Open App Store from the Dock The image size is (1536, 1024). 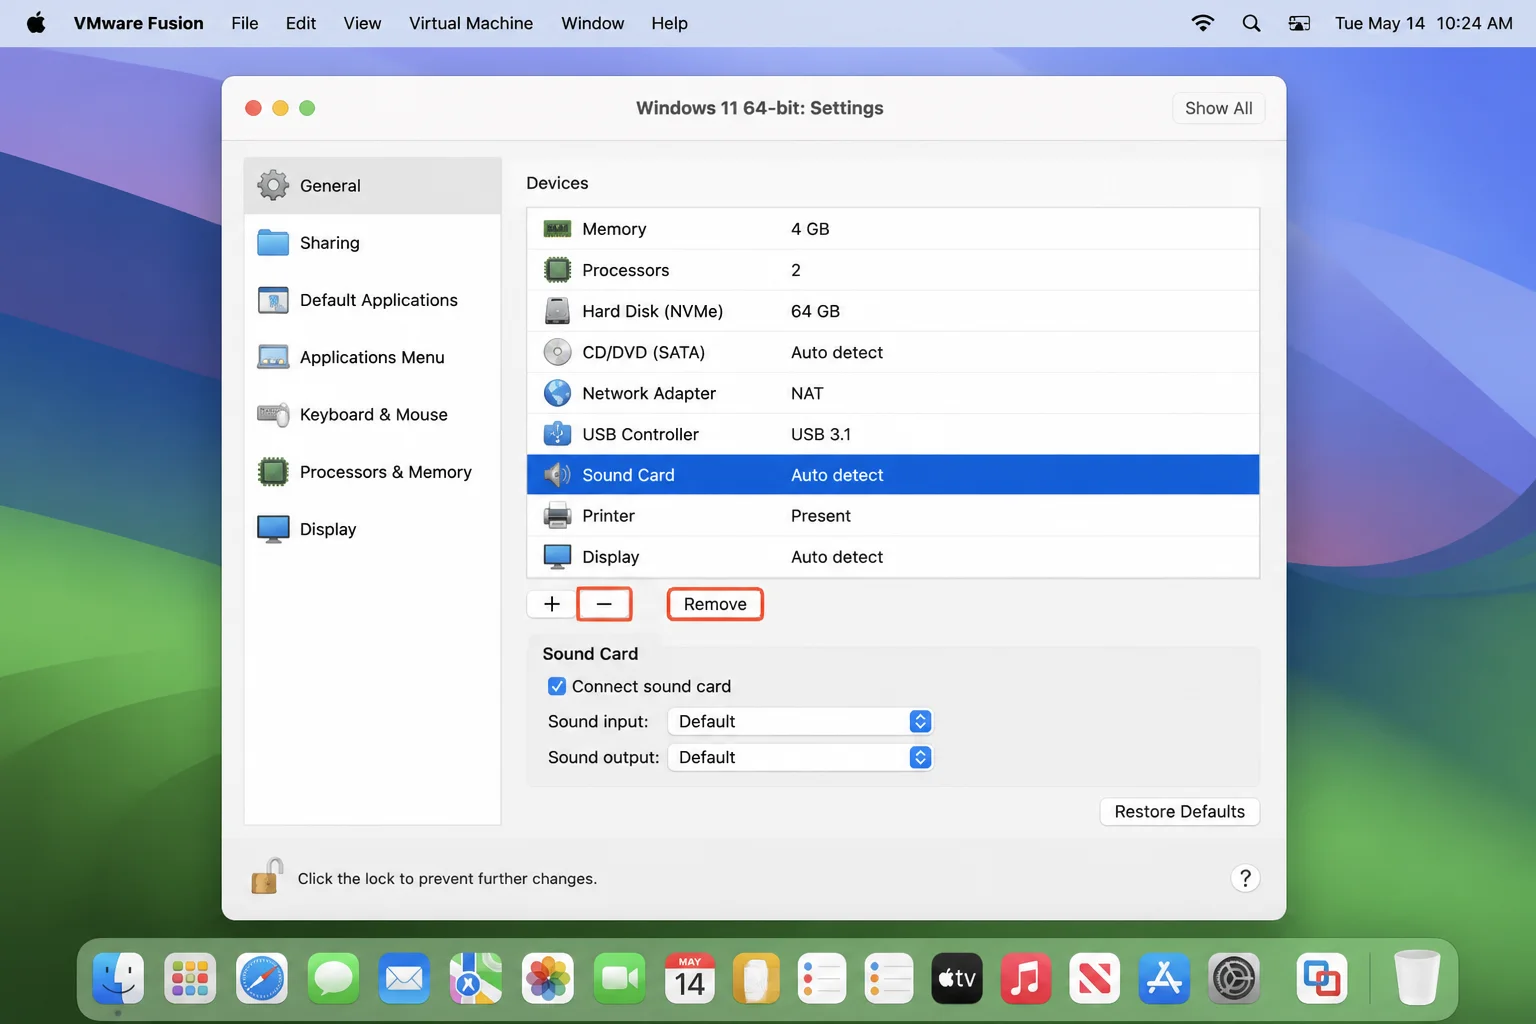pos(1164,978)
